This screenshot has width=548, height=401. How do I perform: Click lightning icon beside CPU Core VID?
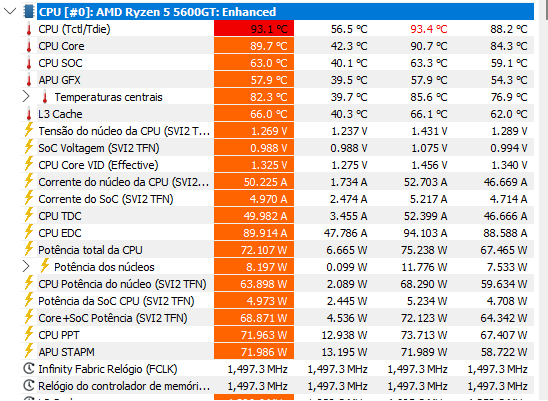[29, 164]
